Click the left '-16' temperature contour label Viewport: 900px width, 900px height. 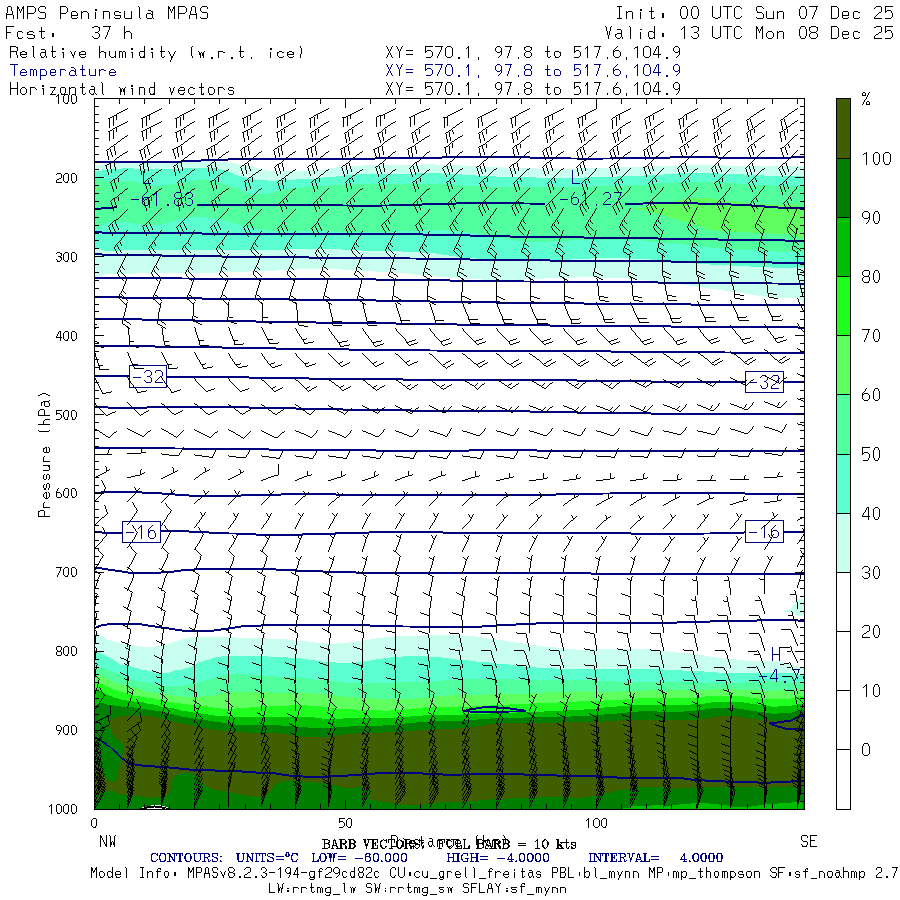pos(141,533)
